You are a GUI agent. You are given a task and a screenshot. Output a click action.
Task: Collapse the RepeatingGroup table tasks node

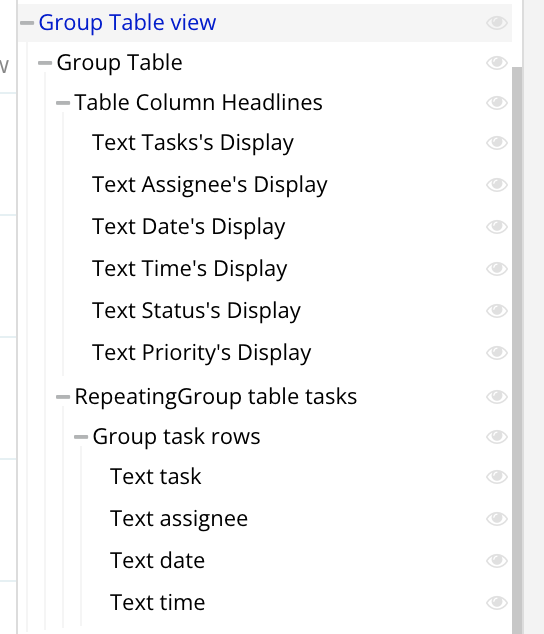click(63, 397)
